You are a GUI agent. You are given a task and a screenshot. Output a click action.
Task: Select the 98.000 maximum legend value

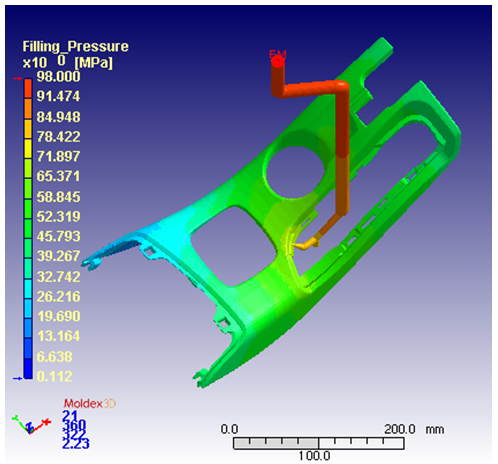58,76
